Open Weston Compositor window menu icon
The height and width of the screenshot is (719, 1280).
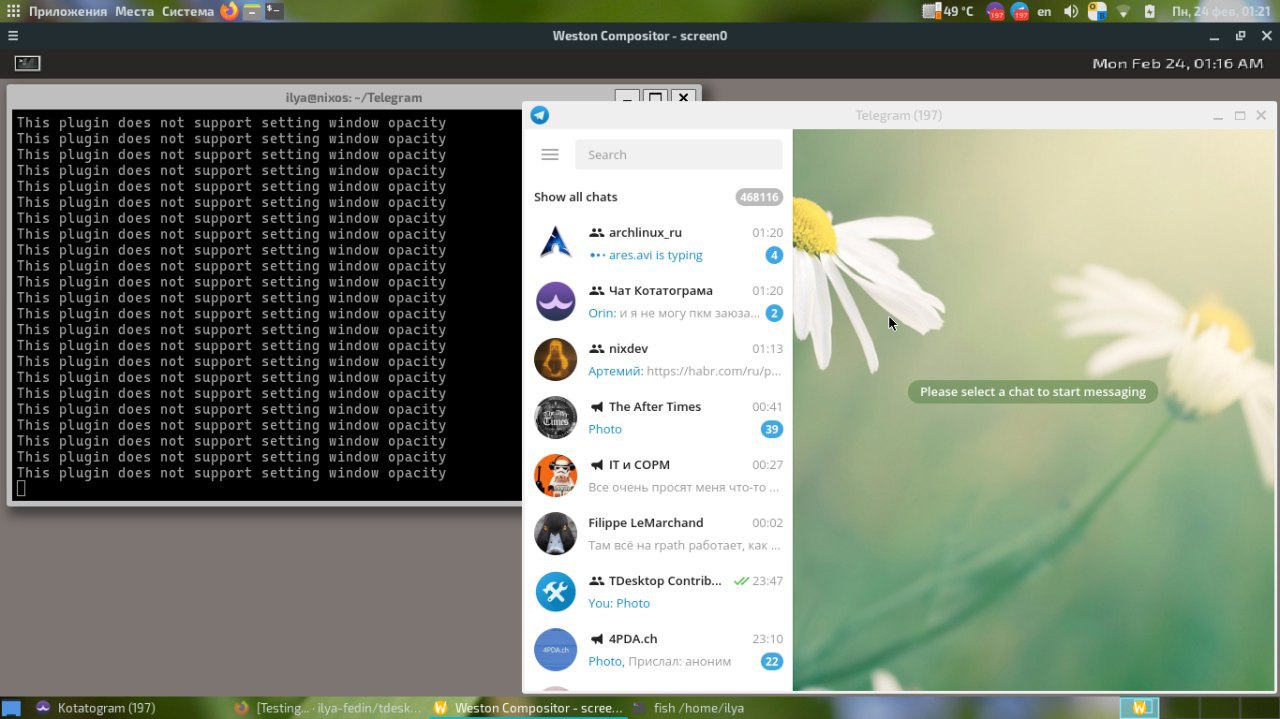(12, 35)
